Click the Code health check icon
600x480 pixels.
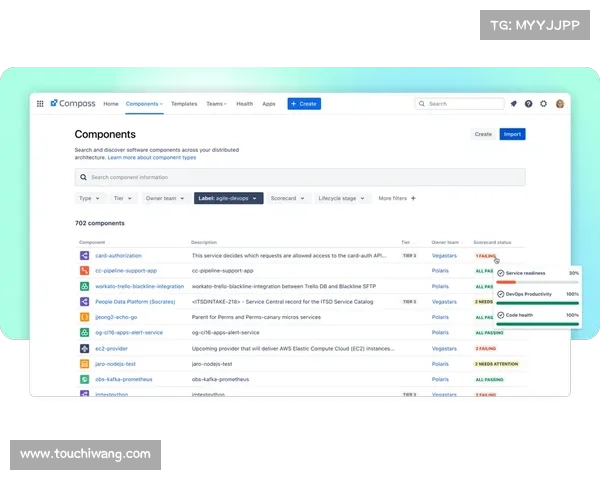pos(501,315)
